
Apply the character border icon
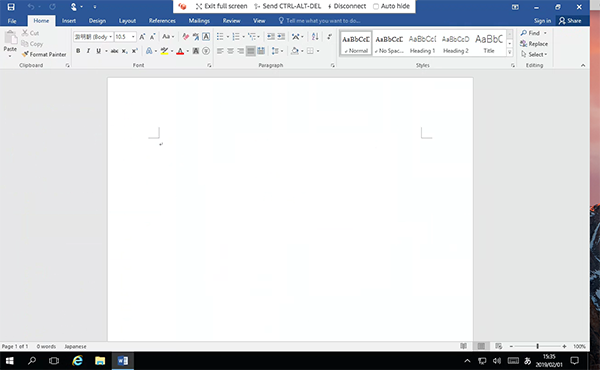point(206,37)
